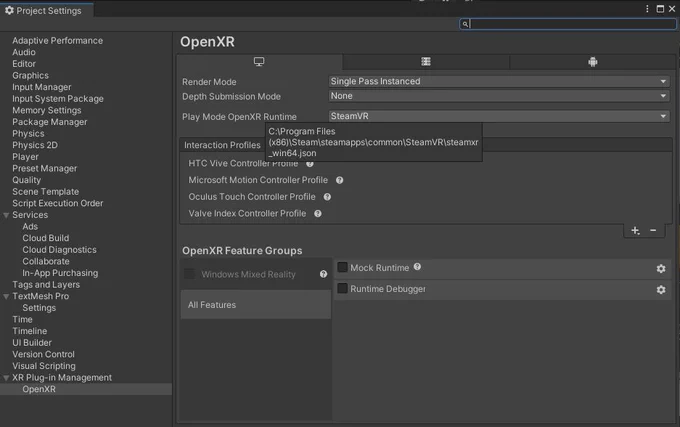This screenshot has height=427, width=680.
Task: Open the Render Mode dropdown
Action: [499, 81]
